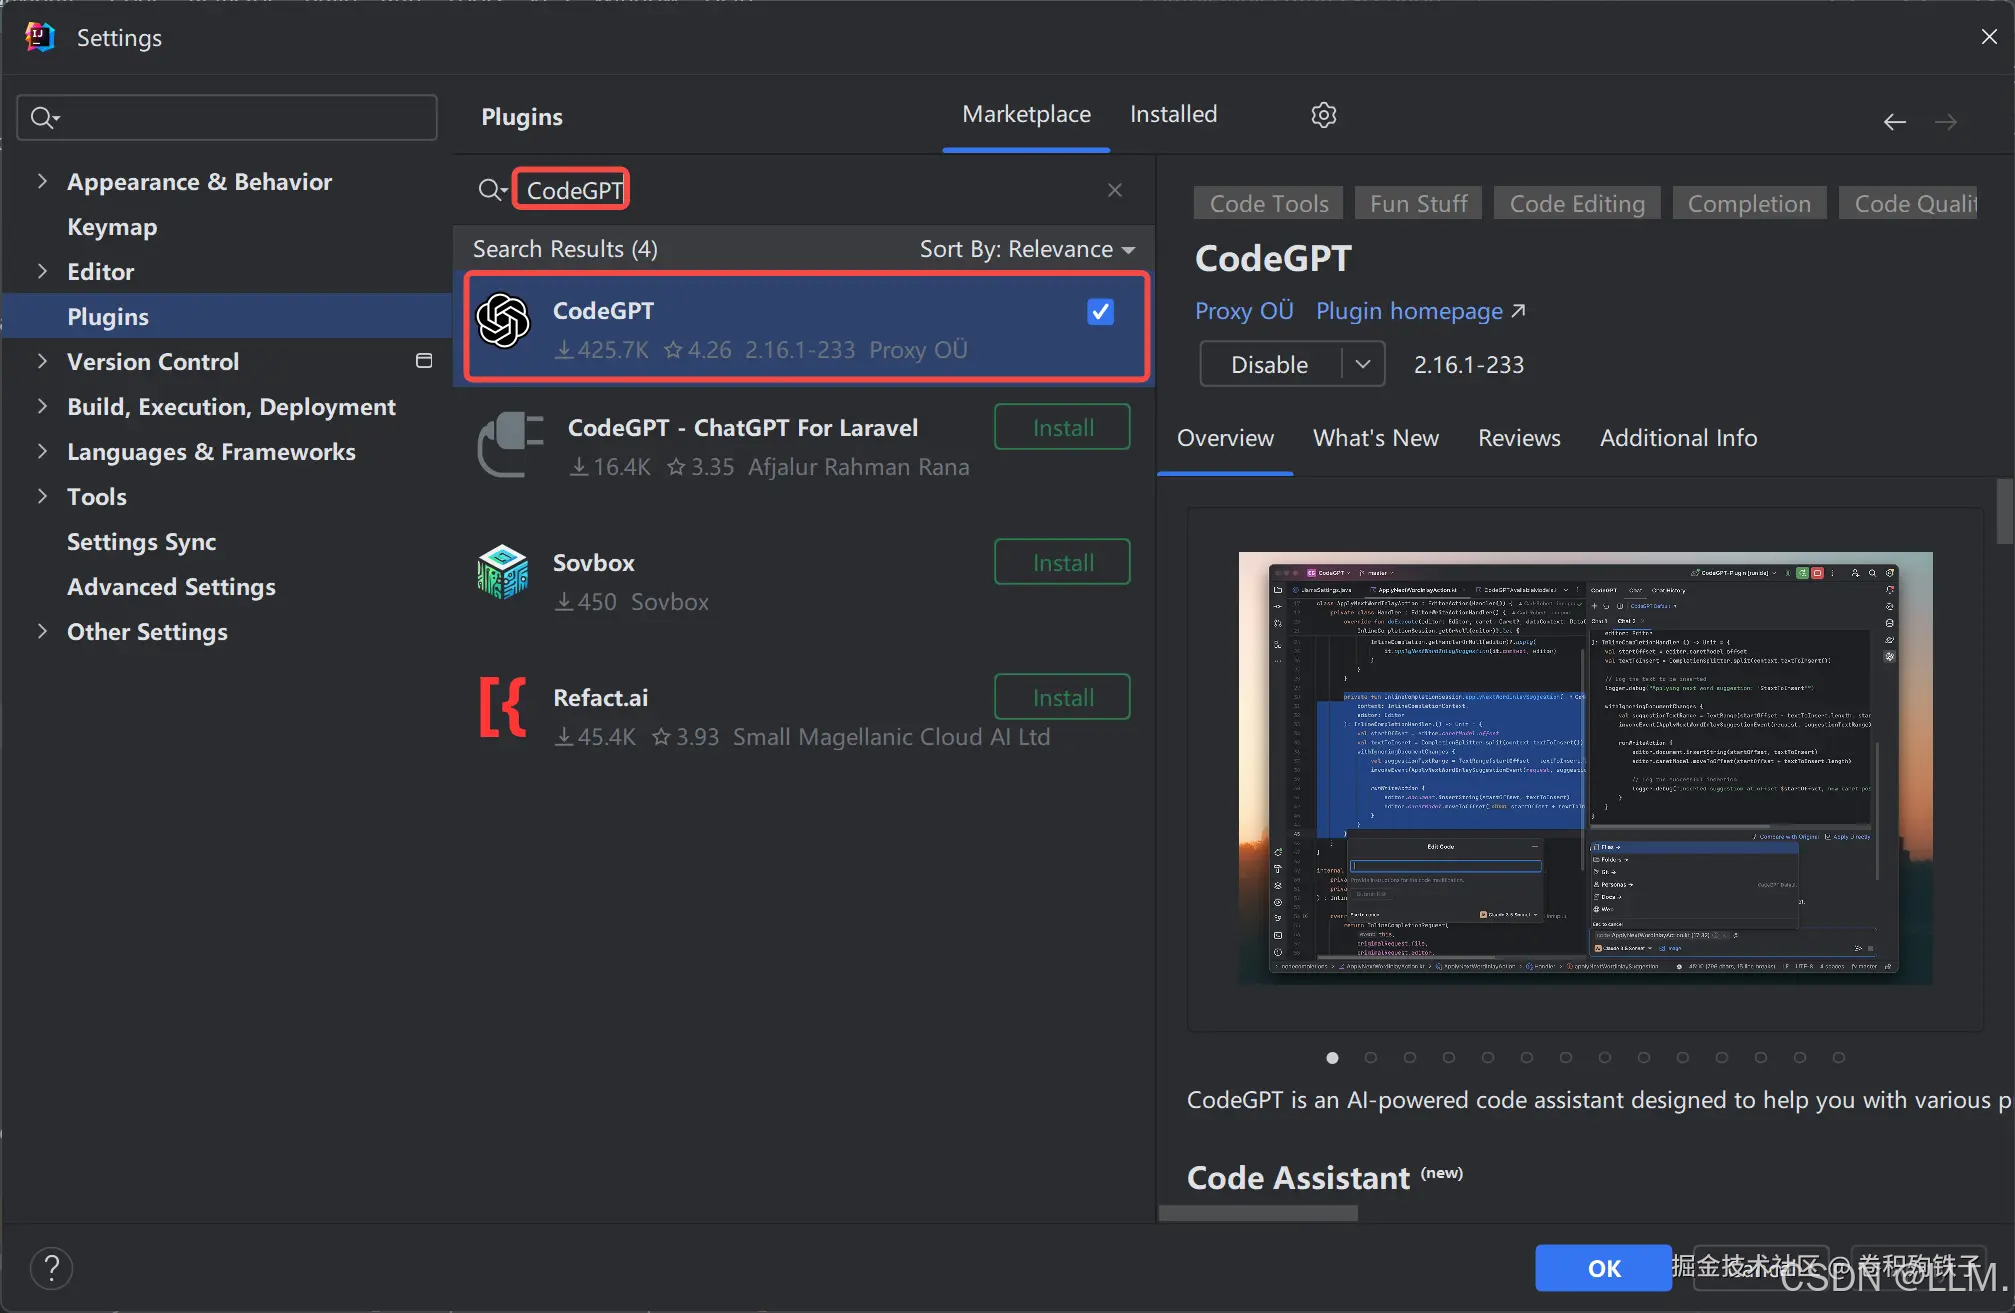Click the forward navigation arrow
Image resolution: width=2015 pixels, height=1313 pixels.
click(1945, 122)
